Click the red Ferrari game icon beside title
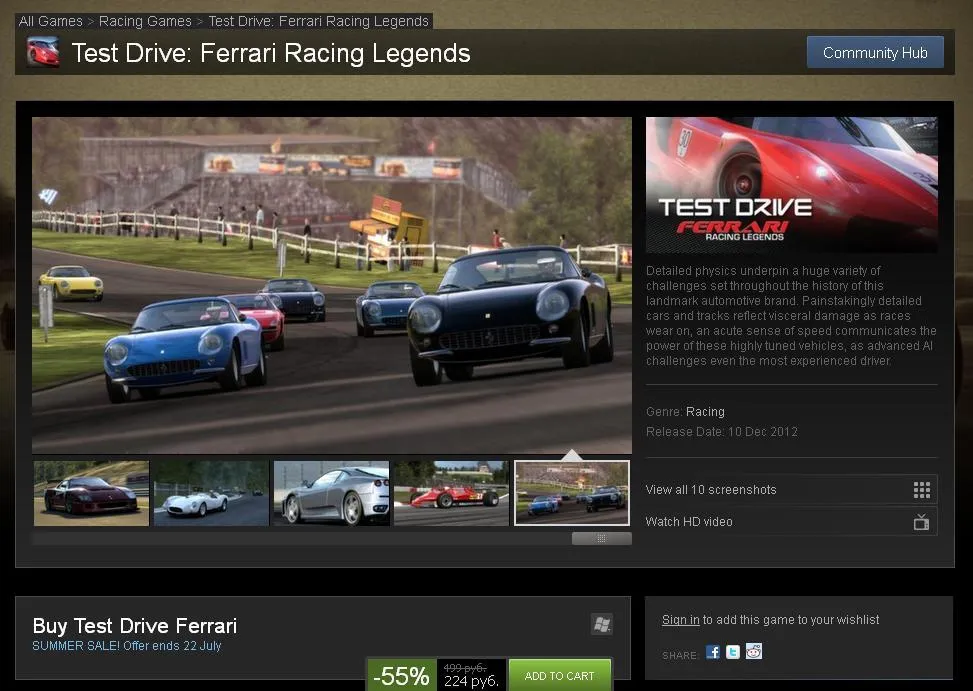The image size is (973, 691). tap(43, 52)
